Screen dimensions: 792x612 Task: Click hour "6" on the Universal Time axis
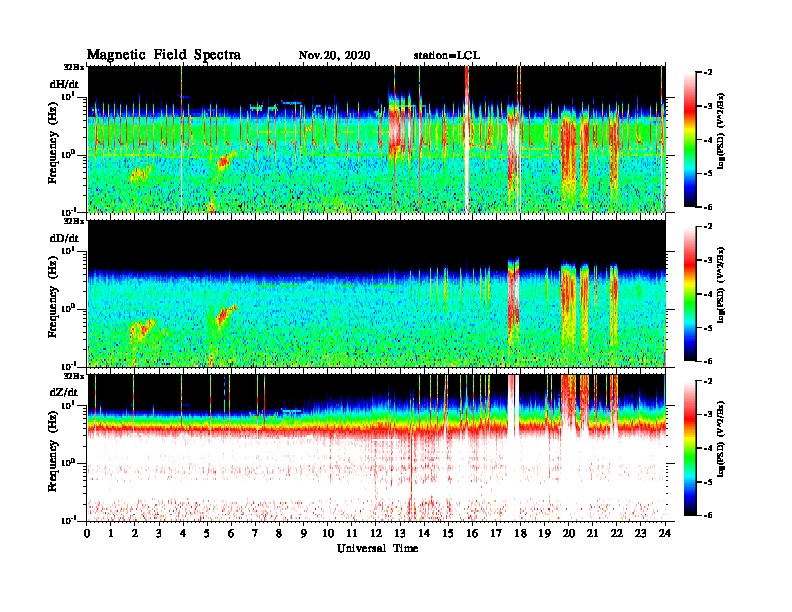[x=231, y=533]
